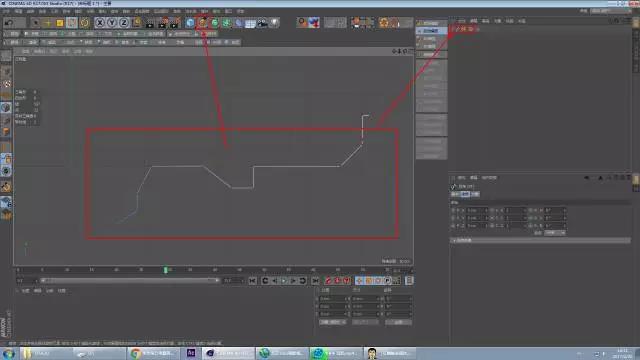Go to end of animation
640x360 pixels.
[x=315, y=281]
